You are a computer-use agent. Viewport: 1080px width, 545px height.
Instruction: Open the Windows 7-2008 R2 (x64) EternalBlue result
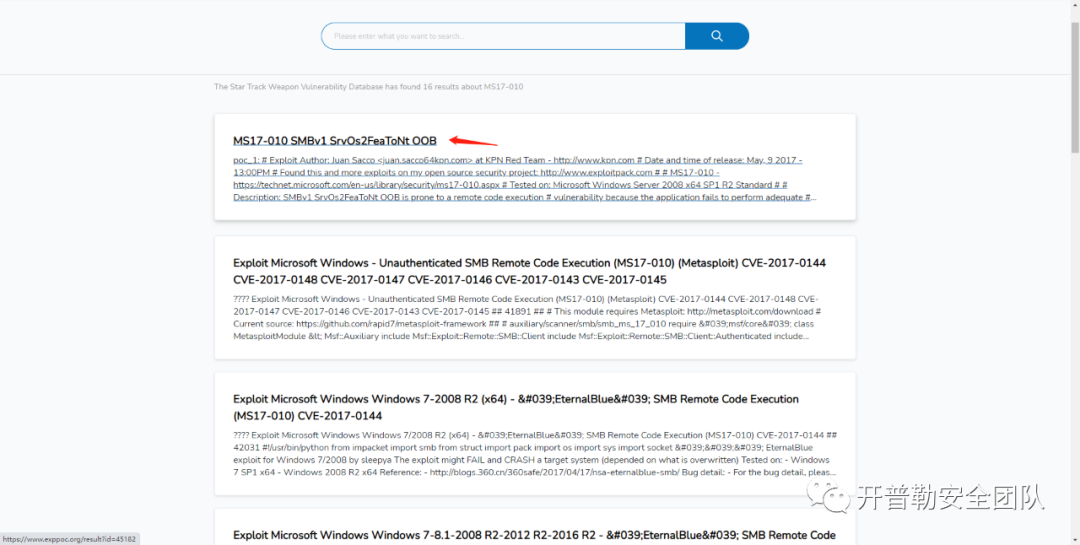click(x=516, y=407)
